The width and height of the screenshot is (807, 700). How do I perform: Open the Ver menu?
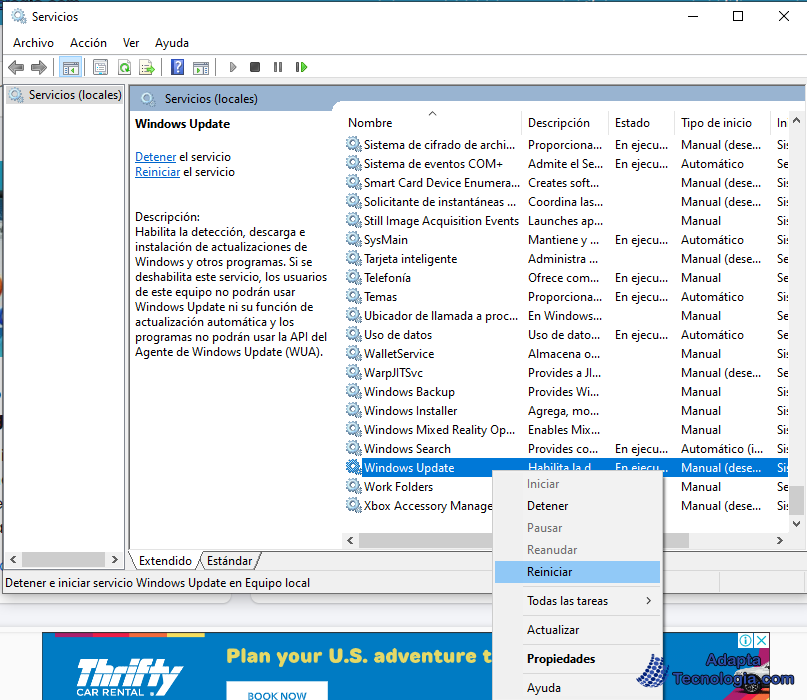tap(131, 43)
